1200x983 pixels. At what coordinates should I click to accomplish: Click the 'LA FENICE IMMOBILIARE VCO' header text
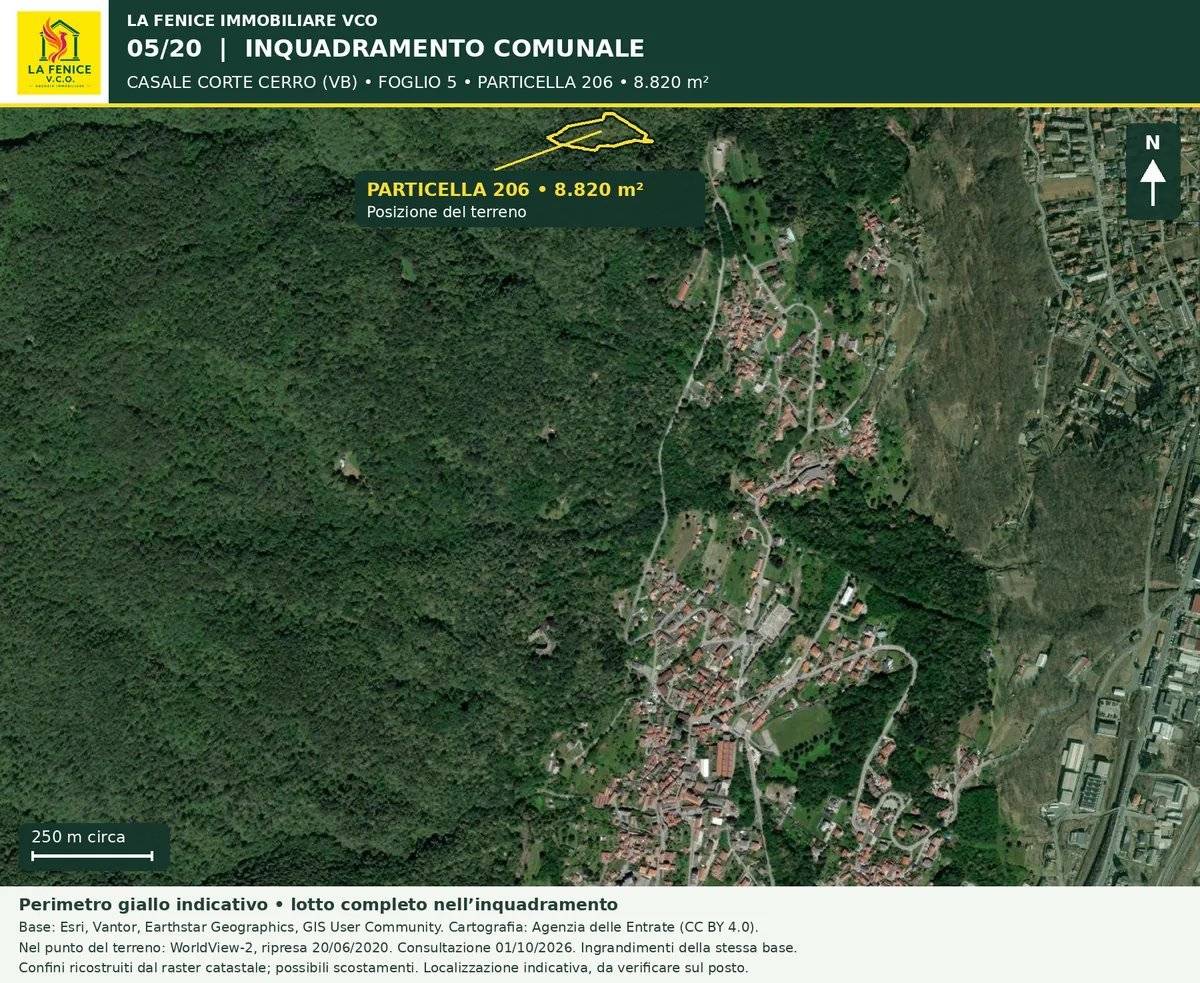click(252, 20)
